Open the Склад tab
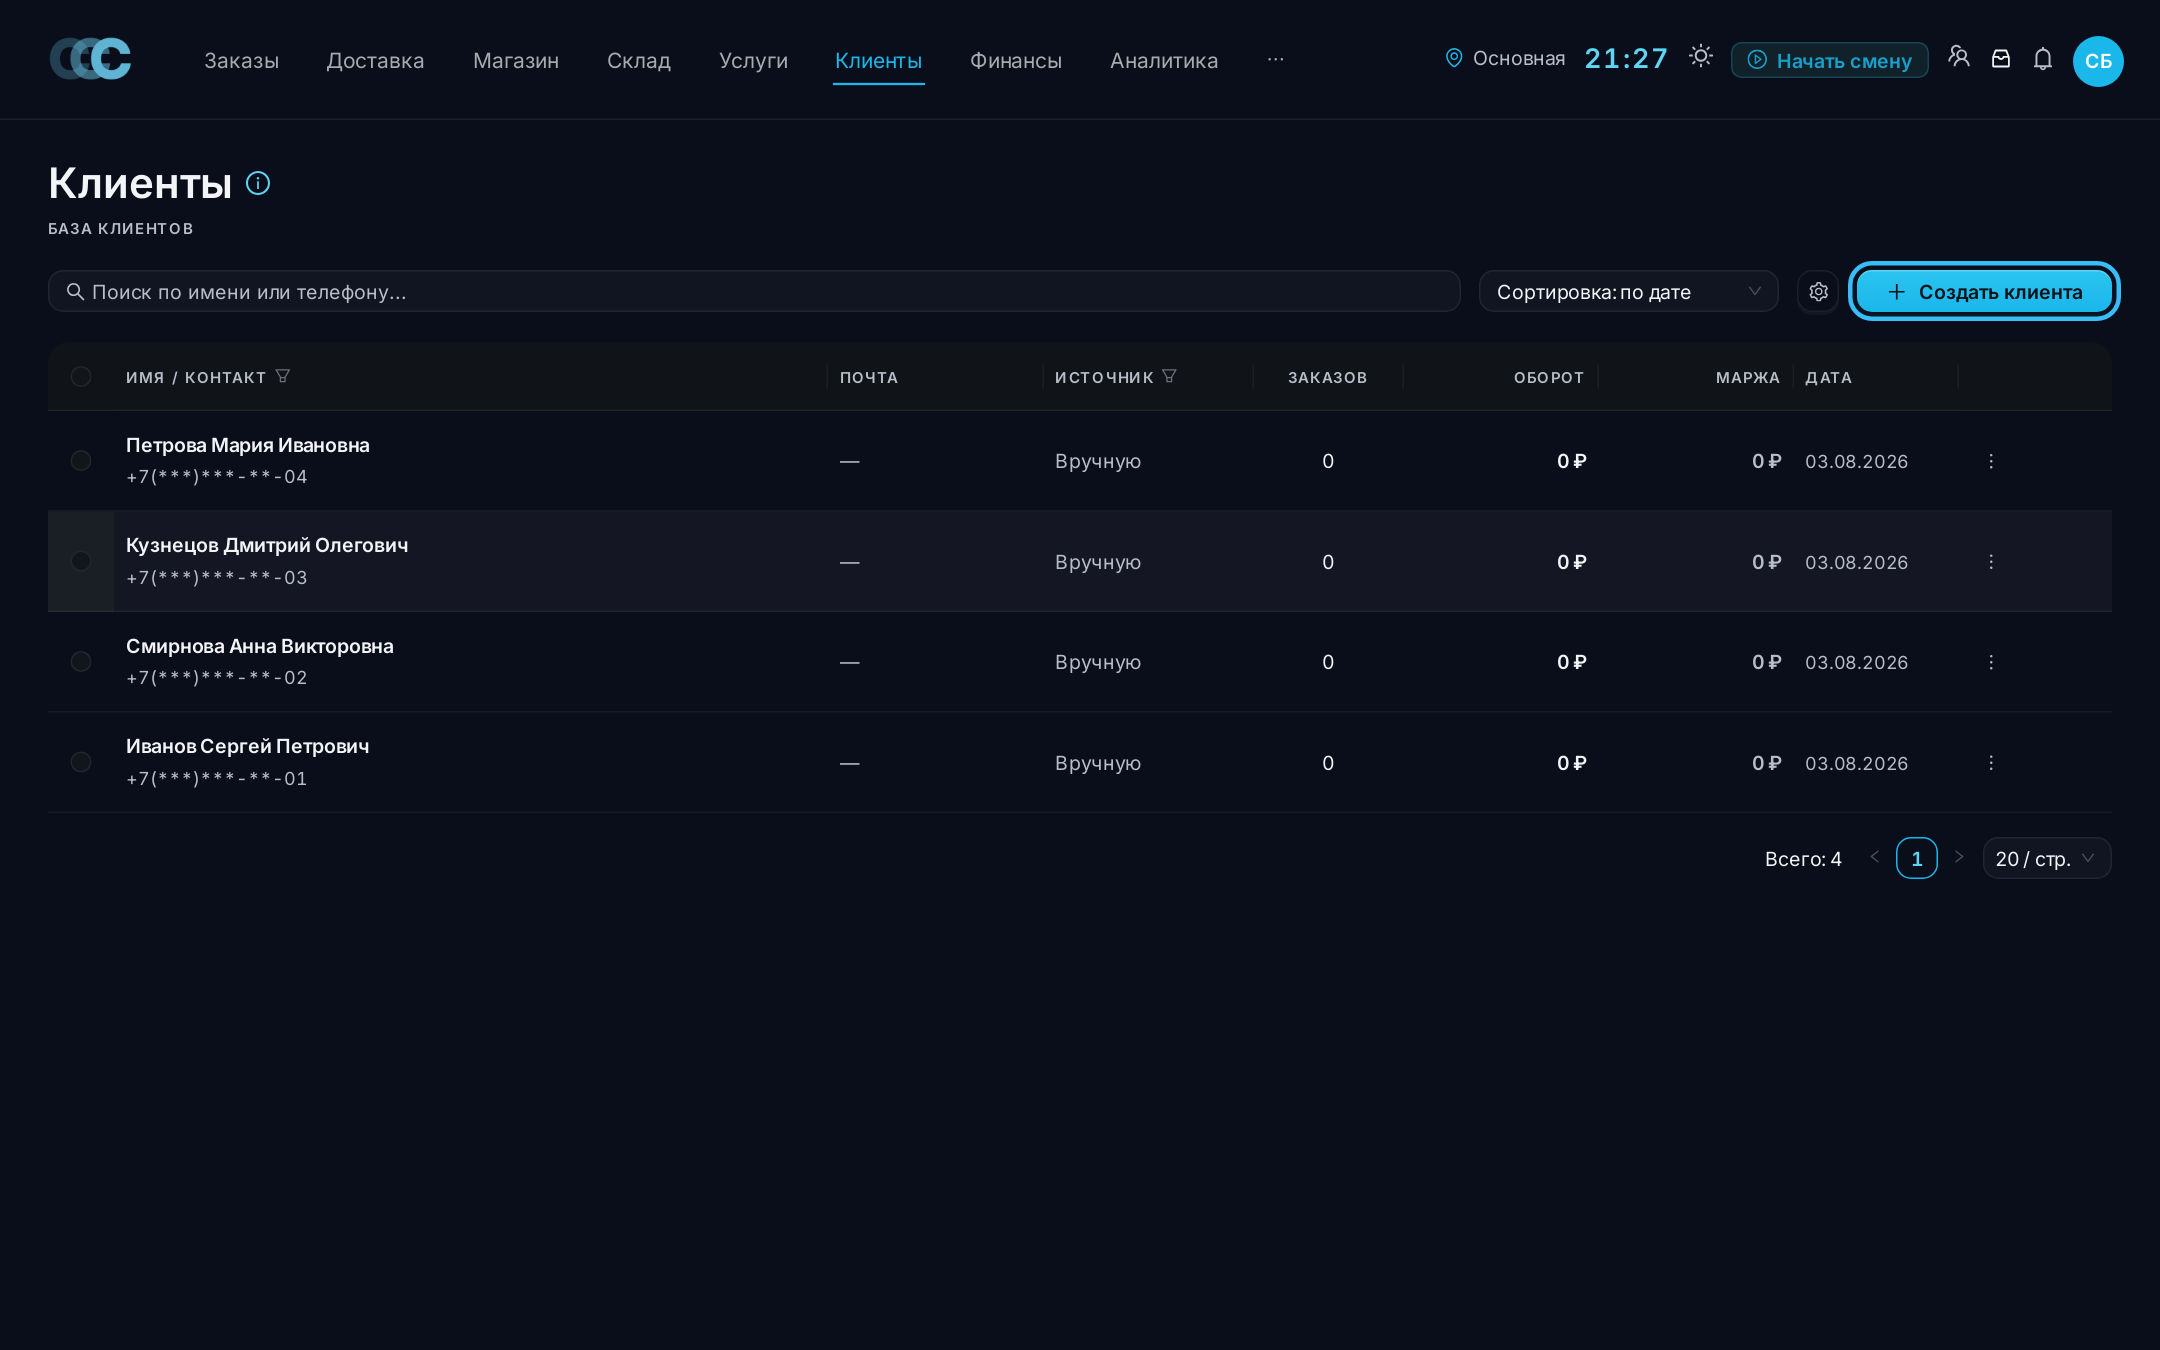 (639, 61)
